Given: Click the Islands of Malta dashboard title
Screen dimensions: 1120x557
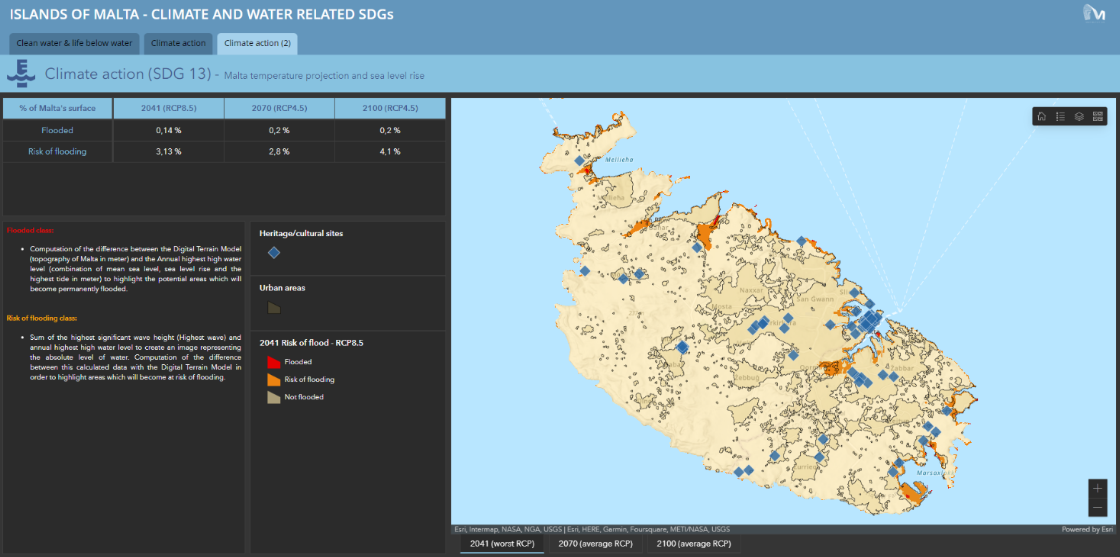Looking at the screenshot, I should coord(201,14).
